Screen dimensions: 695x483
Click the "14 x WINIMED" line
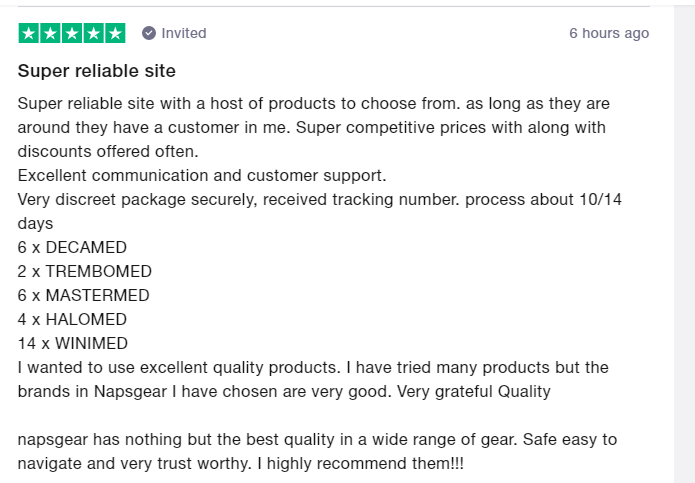(74, 343)
